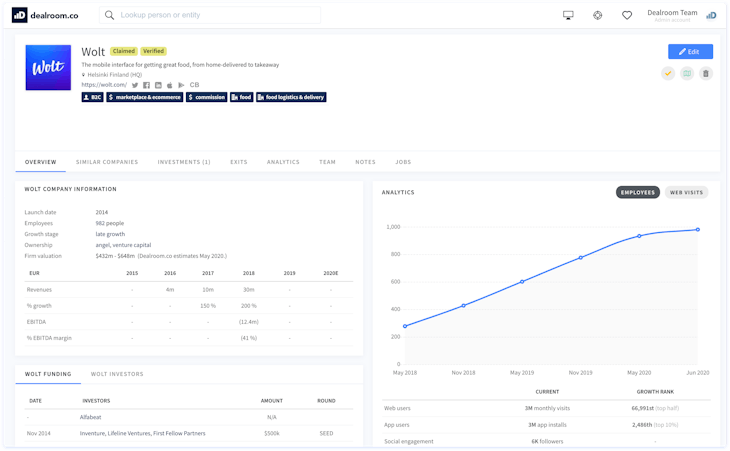Open the https://wolt.com/ link
The image size is (730, 451).
pos(104,85)
